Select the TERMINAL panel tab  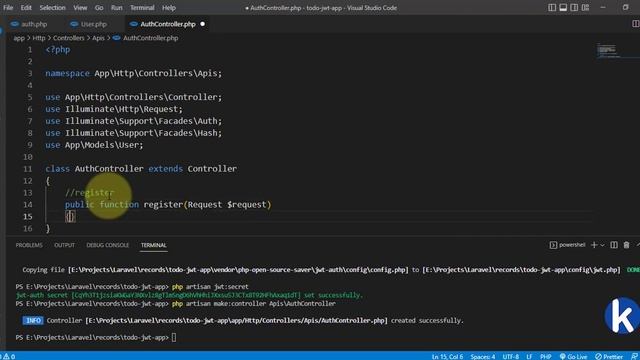[153, 245]
